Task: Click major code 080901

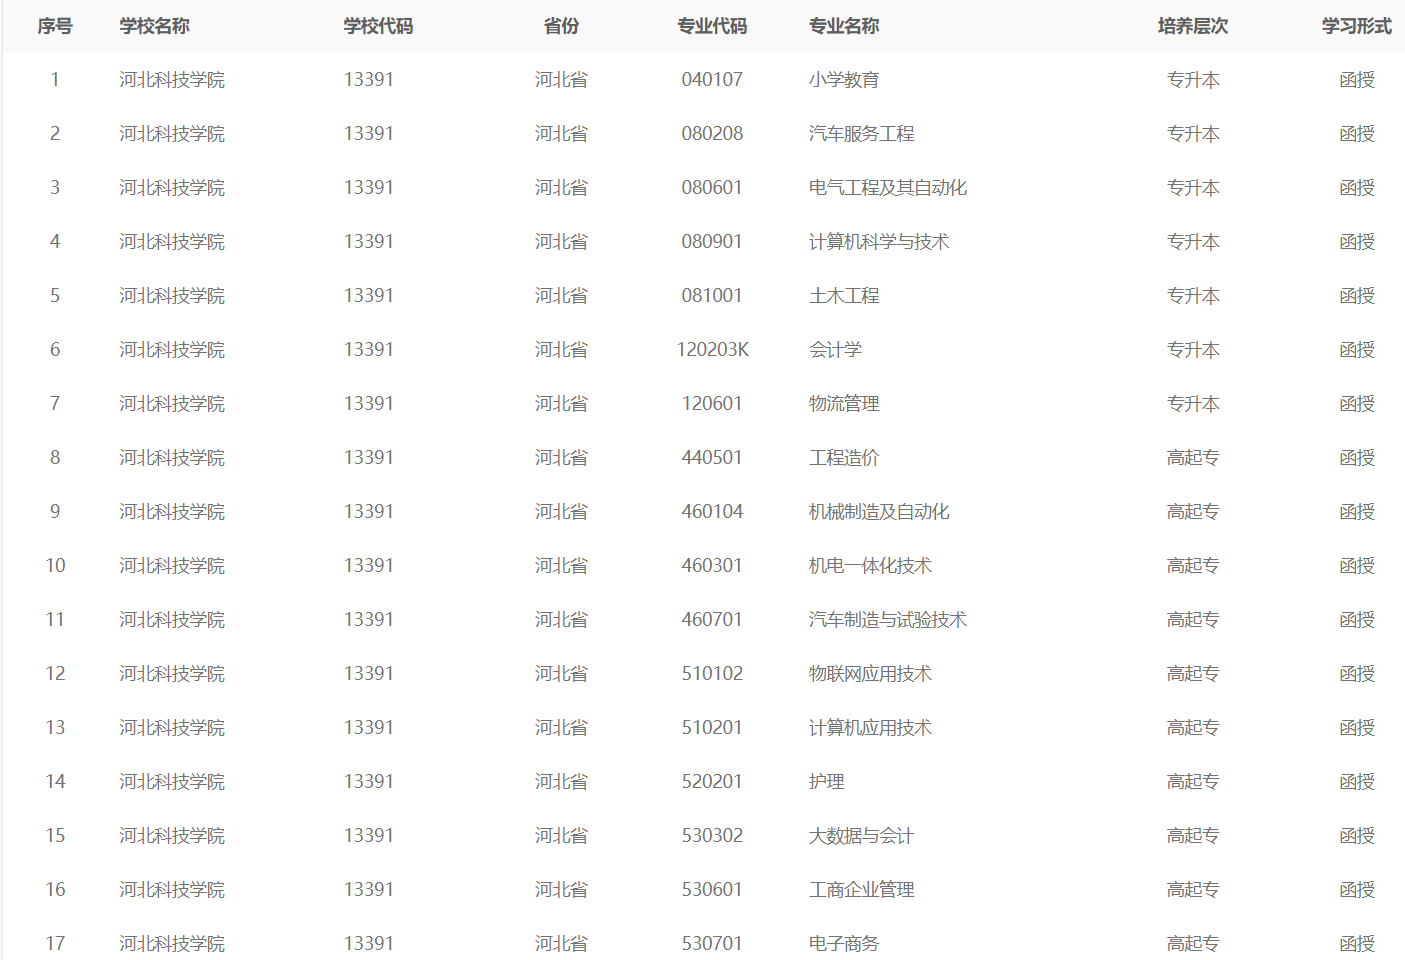Action: pos(712,242)
